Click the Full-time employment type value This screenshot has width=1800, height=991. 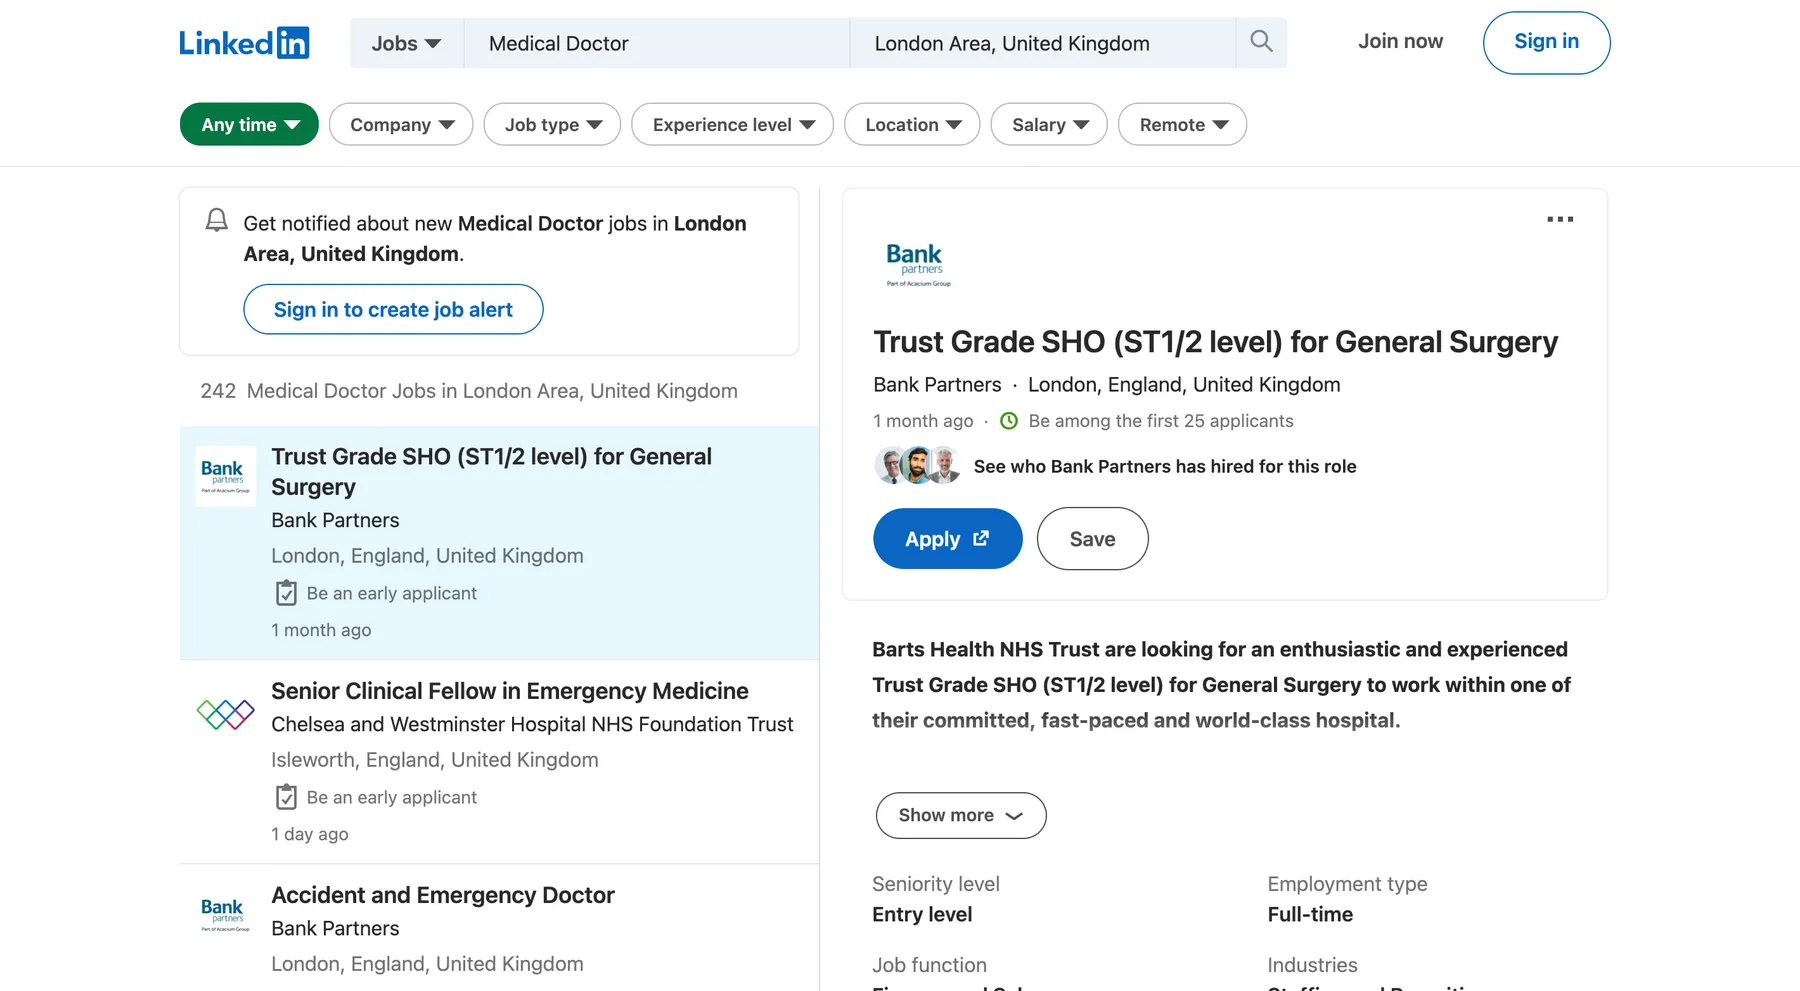1310,914
